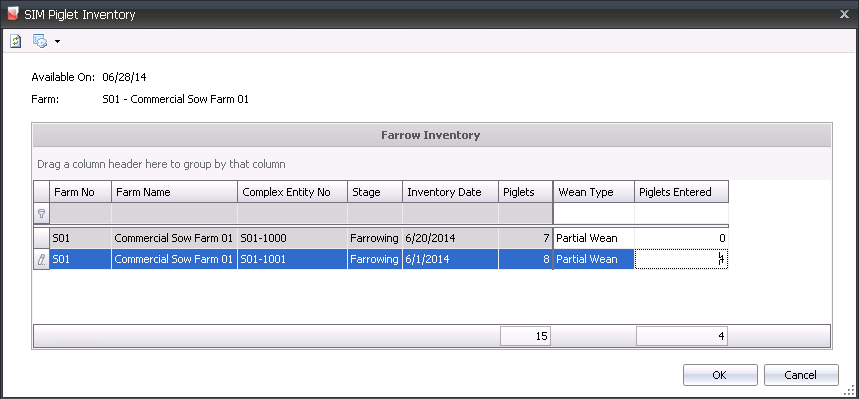The image size is (859, 399).
Task: Sort by the Stage column header
Action: [x=375, y=192]
